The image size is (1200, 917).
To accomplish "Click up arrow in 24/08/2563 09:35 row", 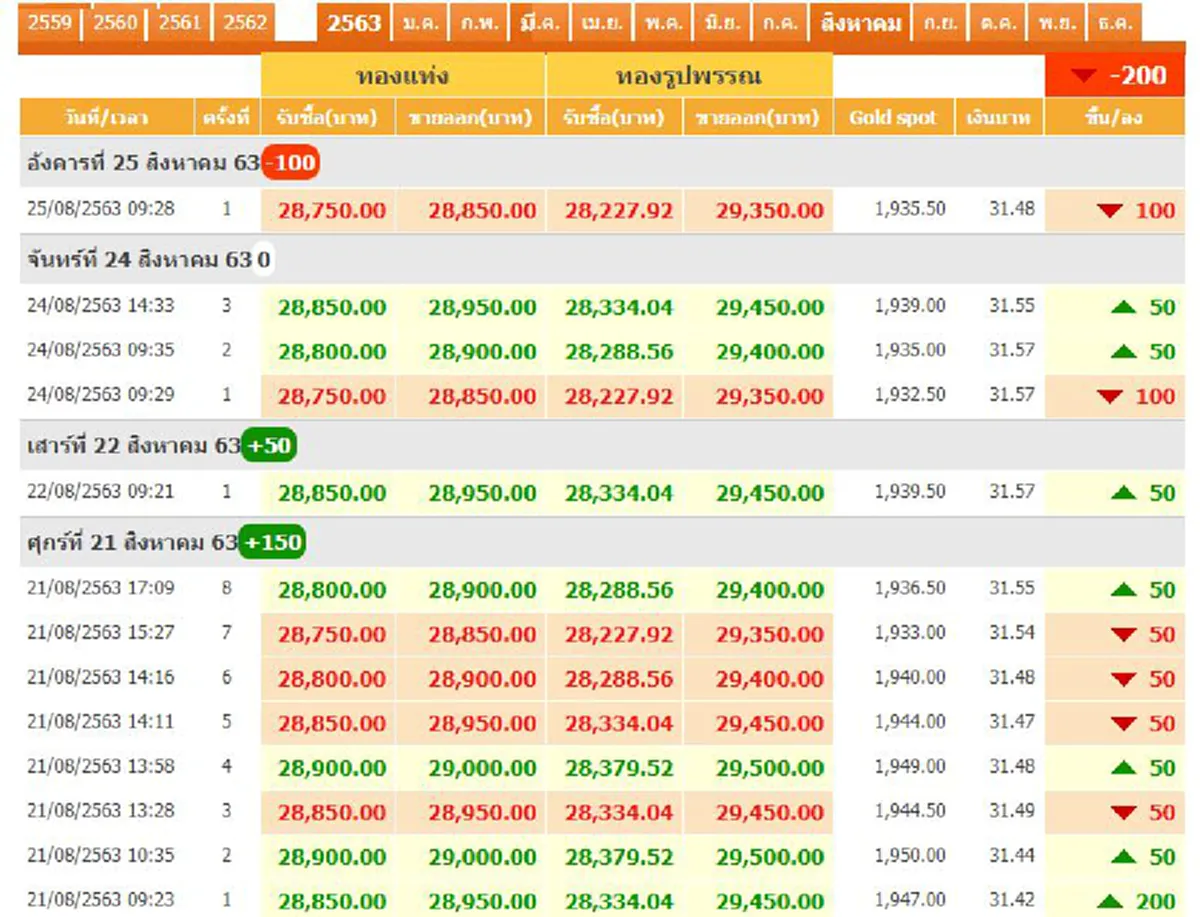I will [x=1124, y=352].
